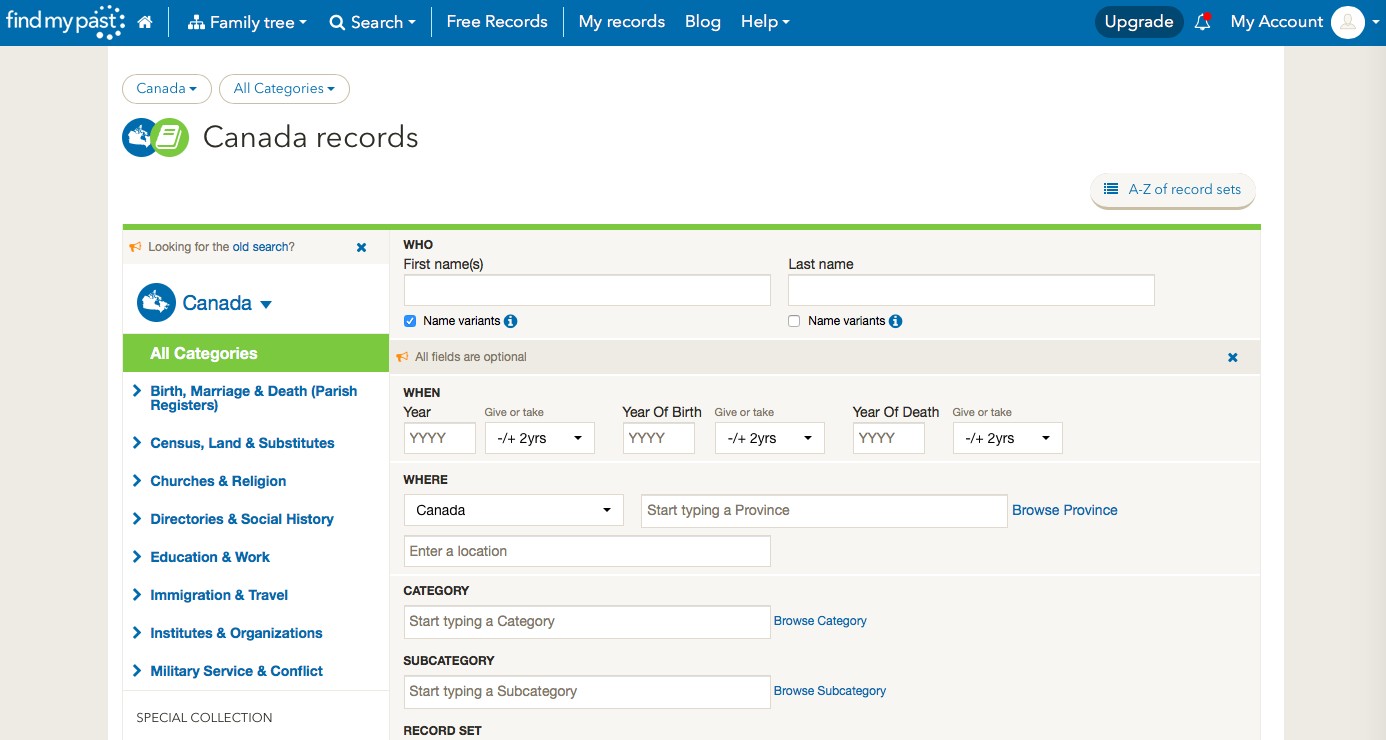The image size is (1386, 740).
Task: Focus the Last name field
Action: [x=971, y=290]
